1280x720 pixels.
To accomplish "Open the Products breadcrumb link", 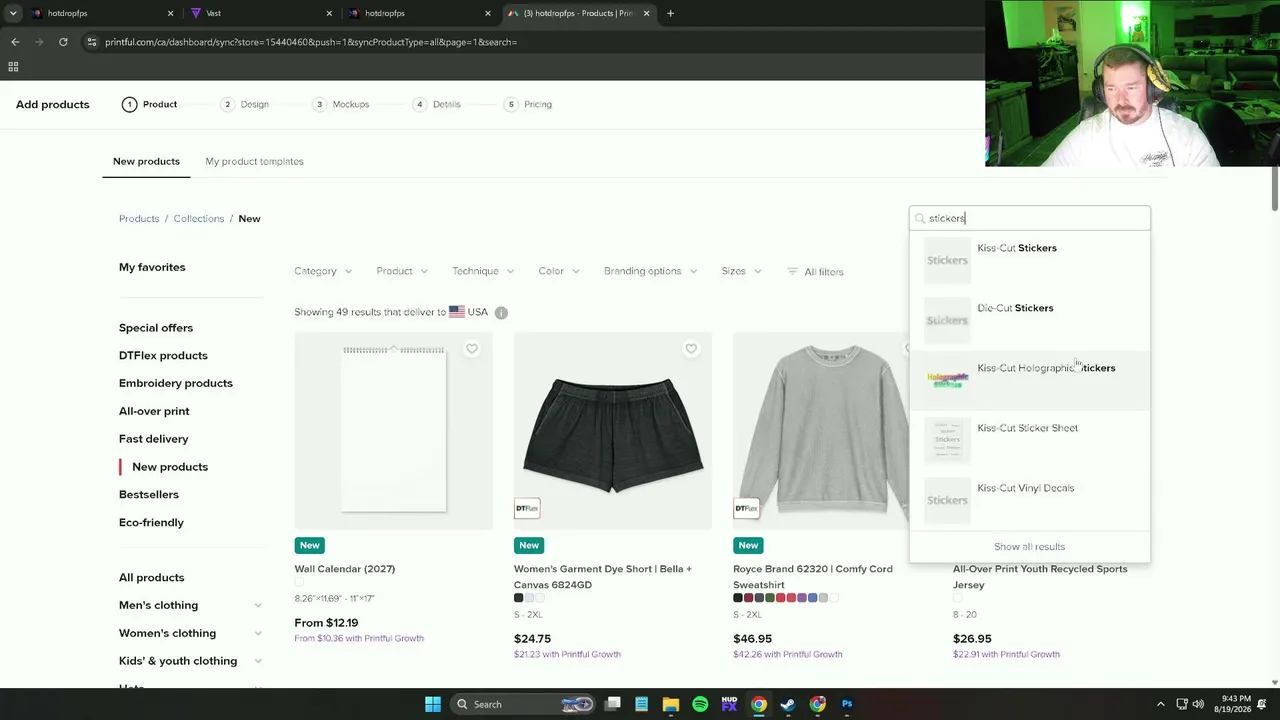I will pos(139,218).
